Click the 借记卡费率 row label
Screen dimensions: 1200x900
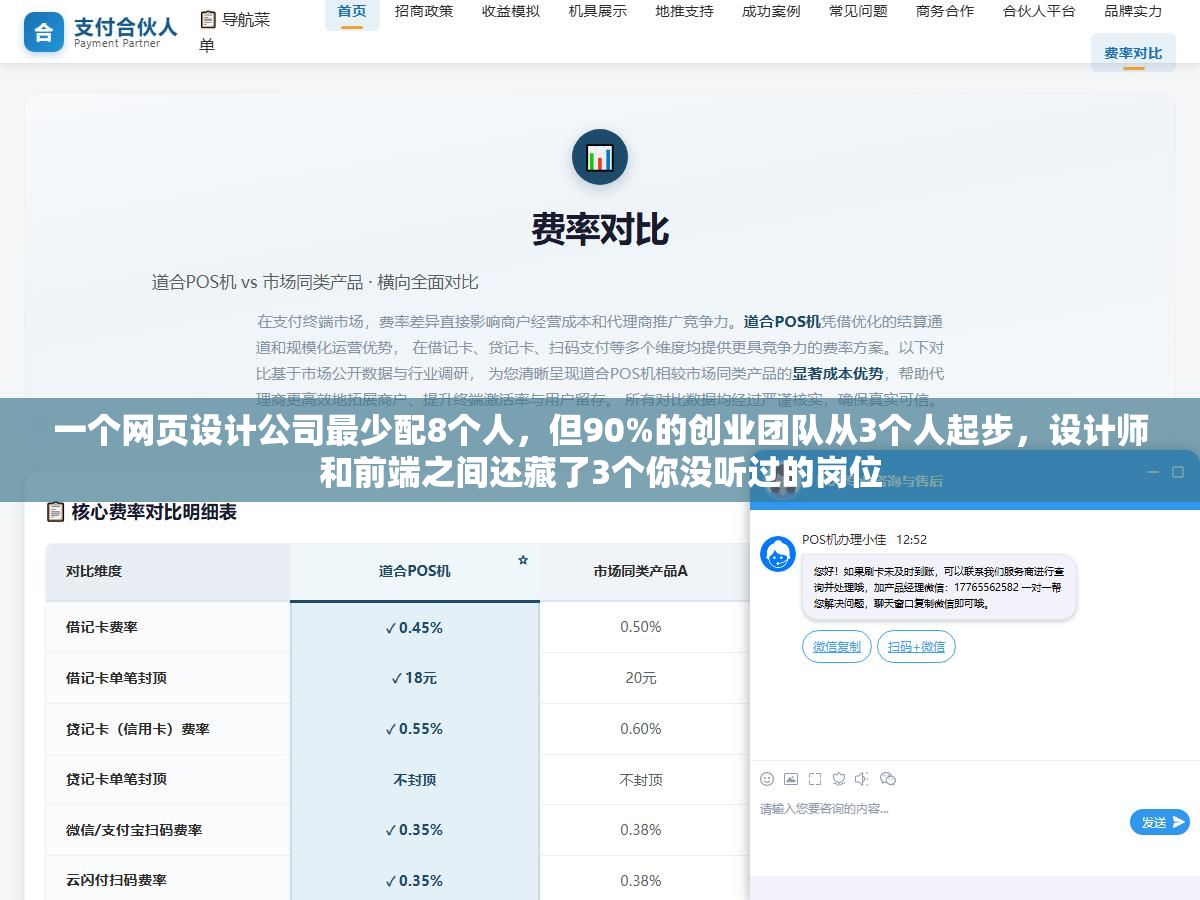tap(102, 627)
